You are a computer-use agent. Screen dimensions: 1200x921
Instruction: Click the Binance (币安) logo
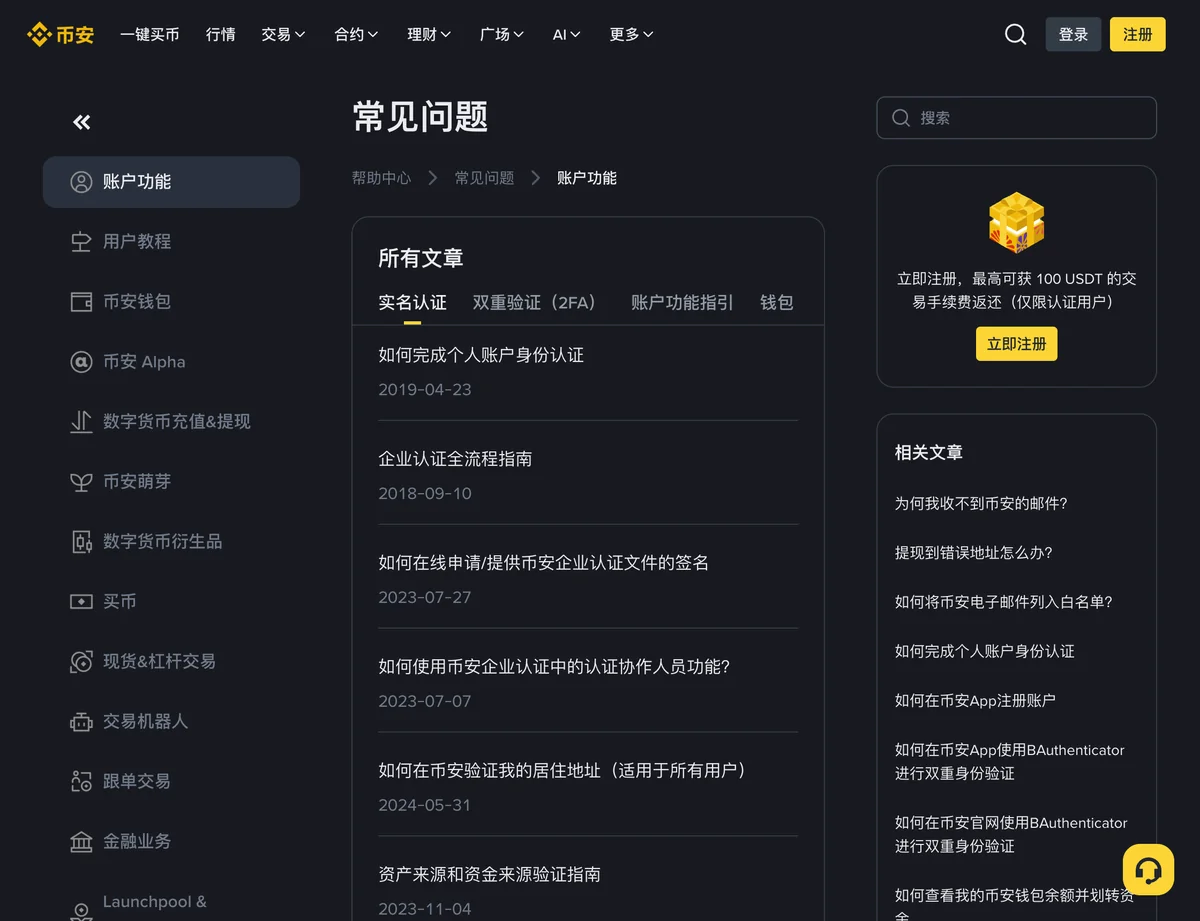[x=60, y=34]
